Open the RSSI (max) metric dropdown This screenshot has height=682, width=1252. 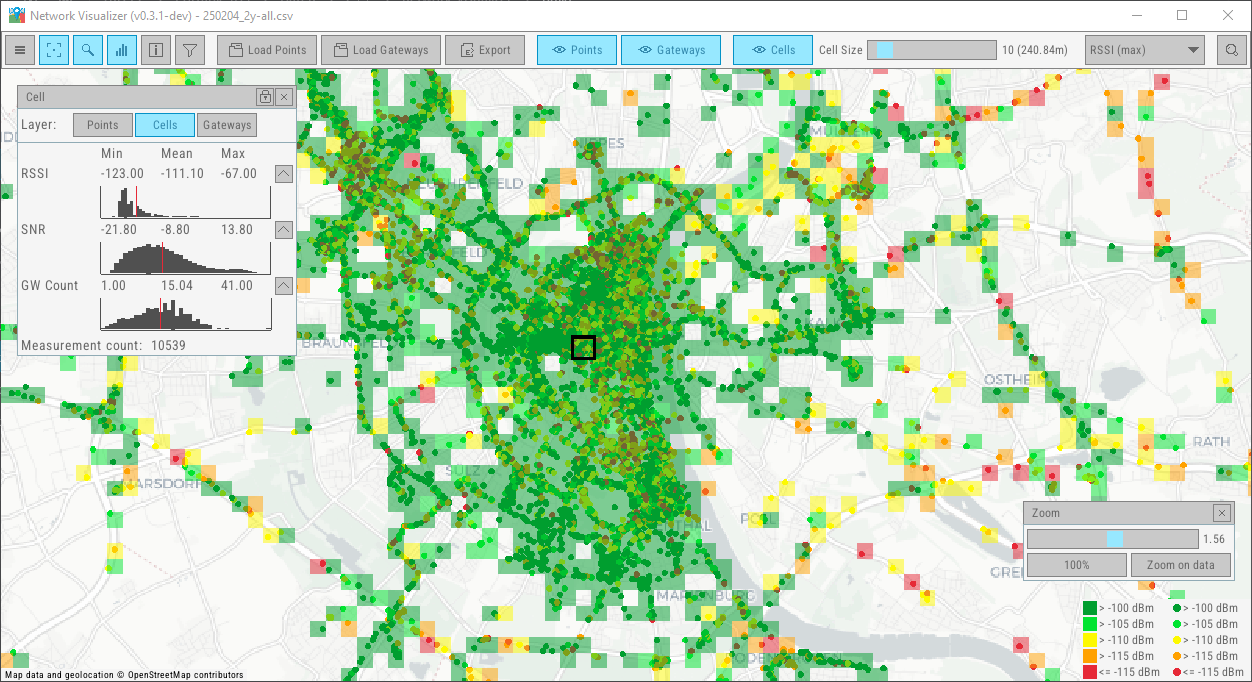click(x=1144, y=49)
